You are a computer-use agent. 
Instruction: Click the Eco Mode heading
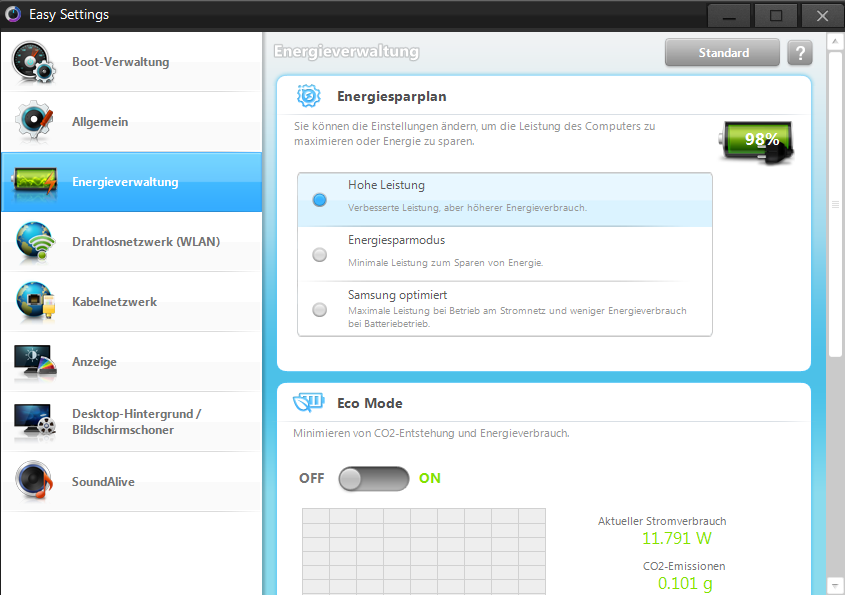click(x=370, y=403)
